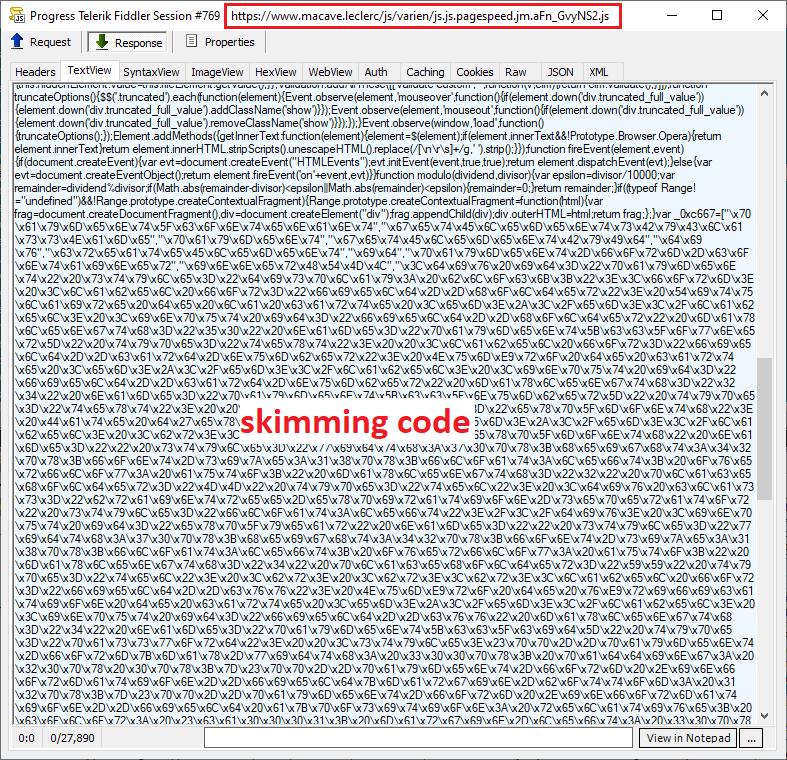Switch to the WebView tab

(330, 72)
